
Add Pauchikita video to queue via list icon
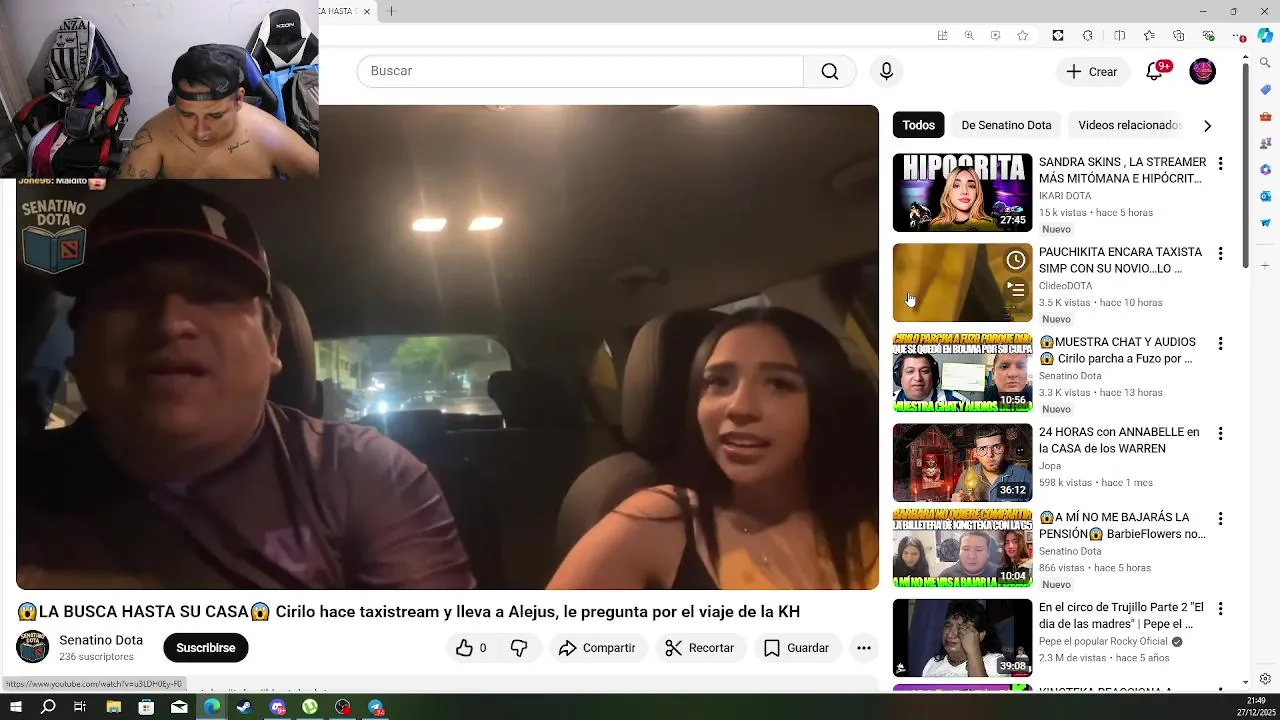[1015, 290]
